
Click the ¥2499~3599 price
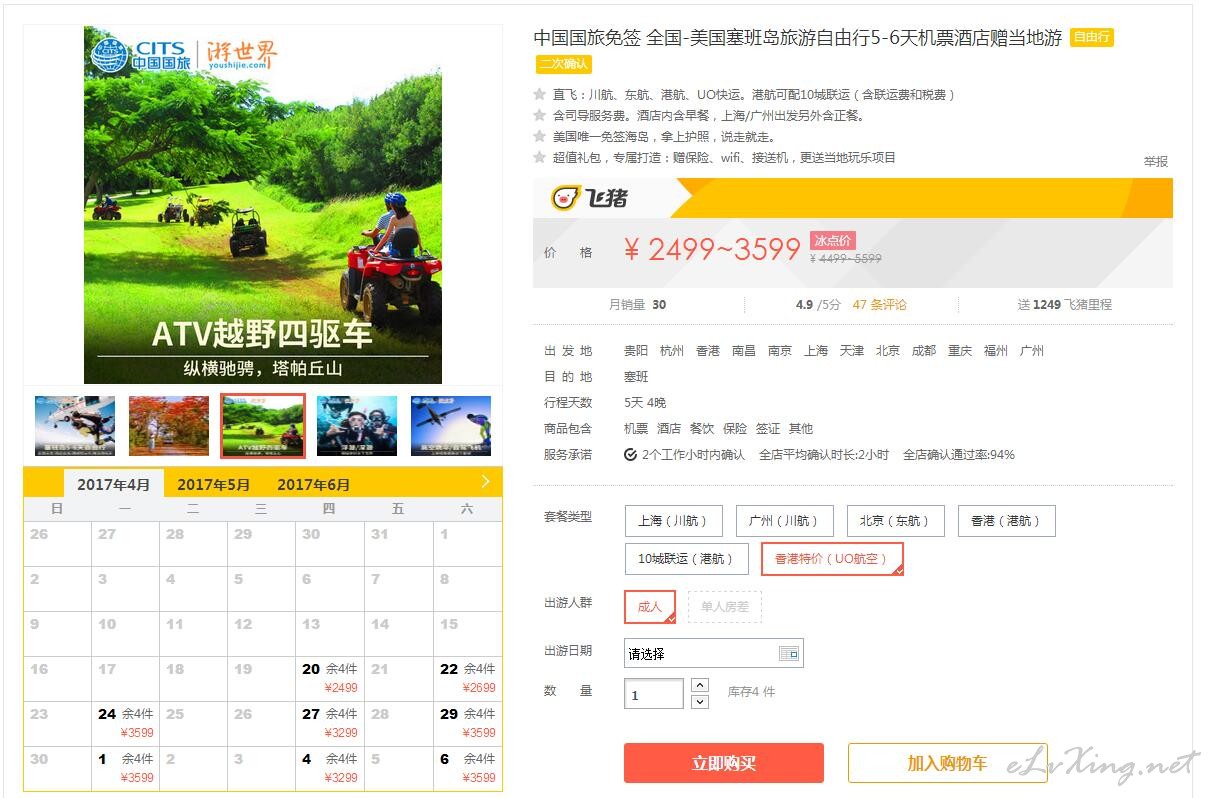(x=712, y=249)
